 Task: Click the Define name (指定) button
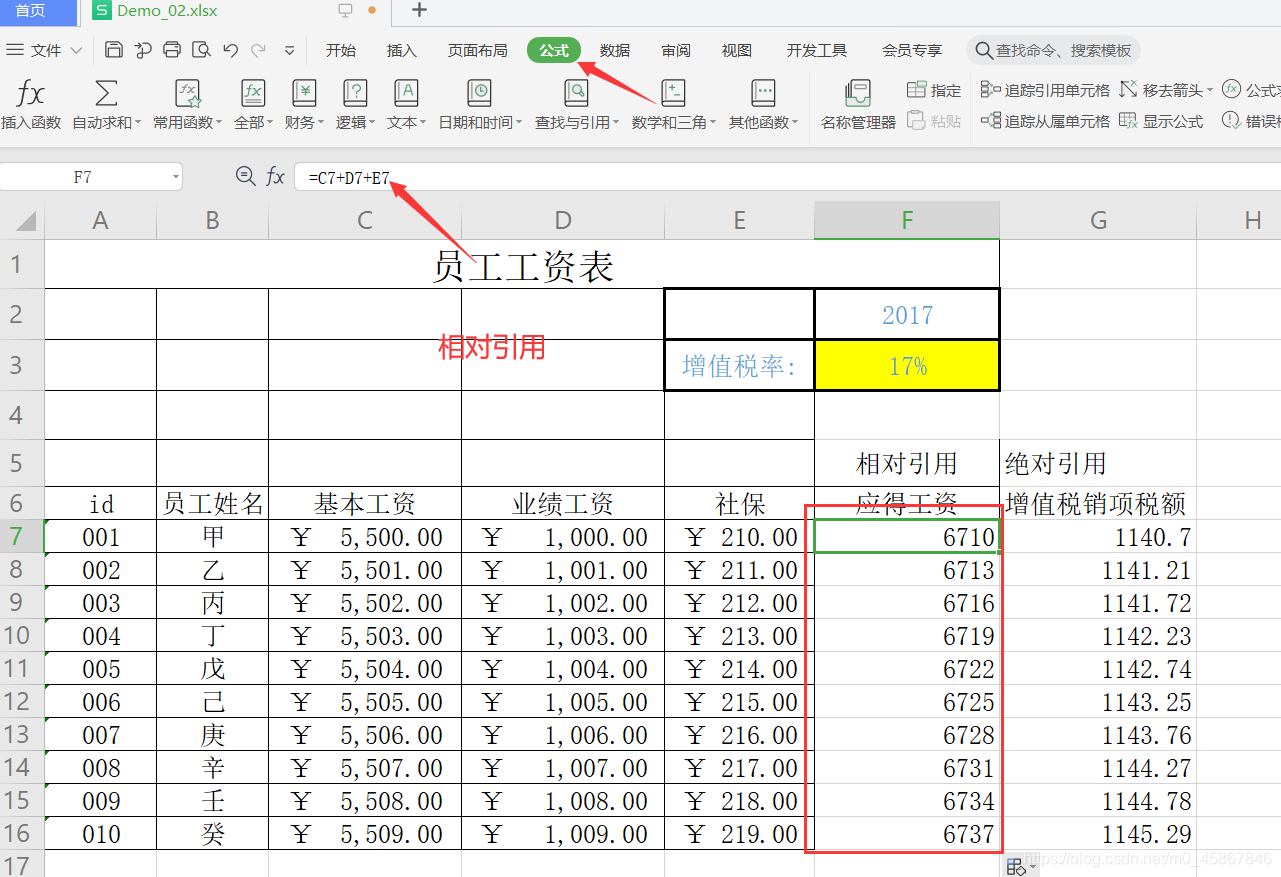pos(934,90)
